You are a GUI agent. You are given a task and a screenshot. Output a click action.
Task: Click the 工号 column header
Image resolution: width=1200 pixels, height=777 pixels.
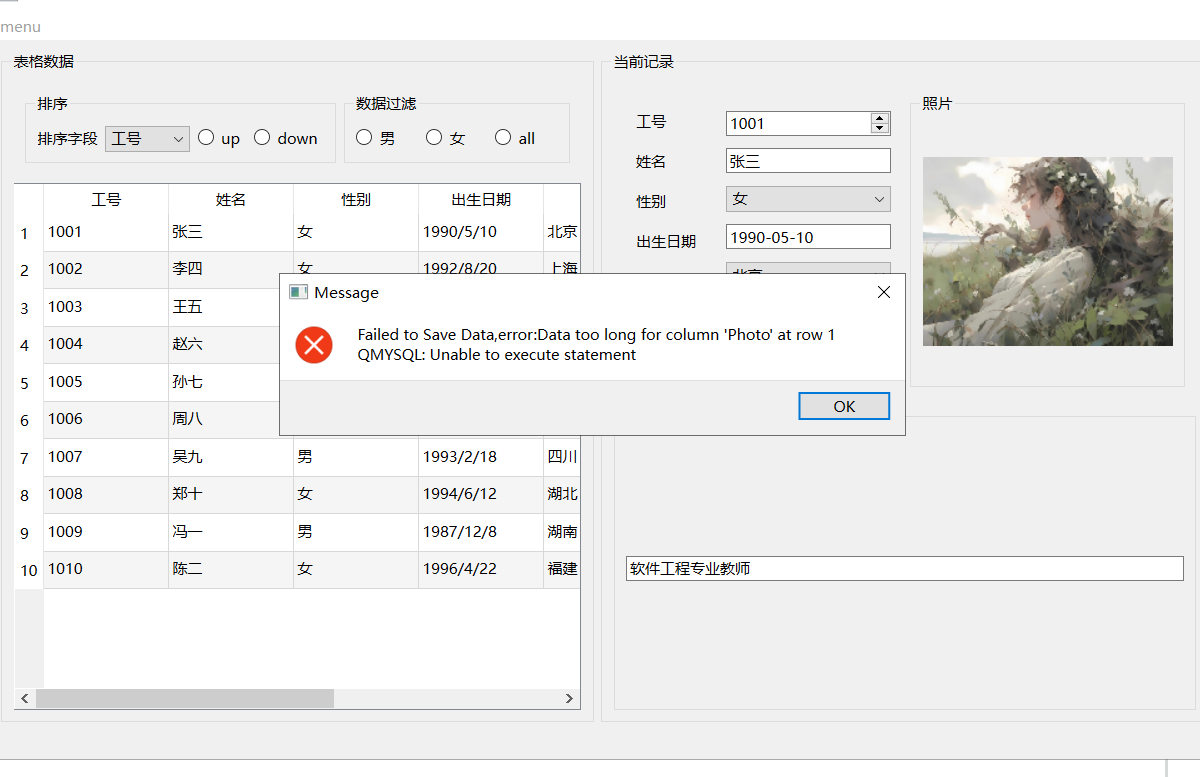(x=106, y=199)
